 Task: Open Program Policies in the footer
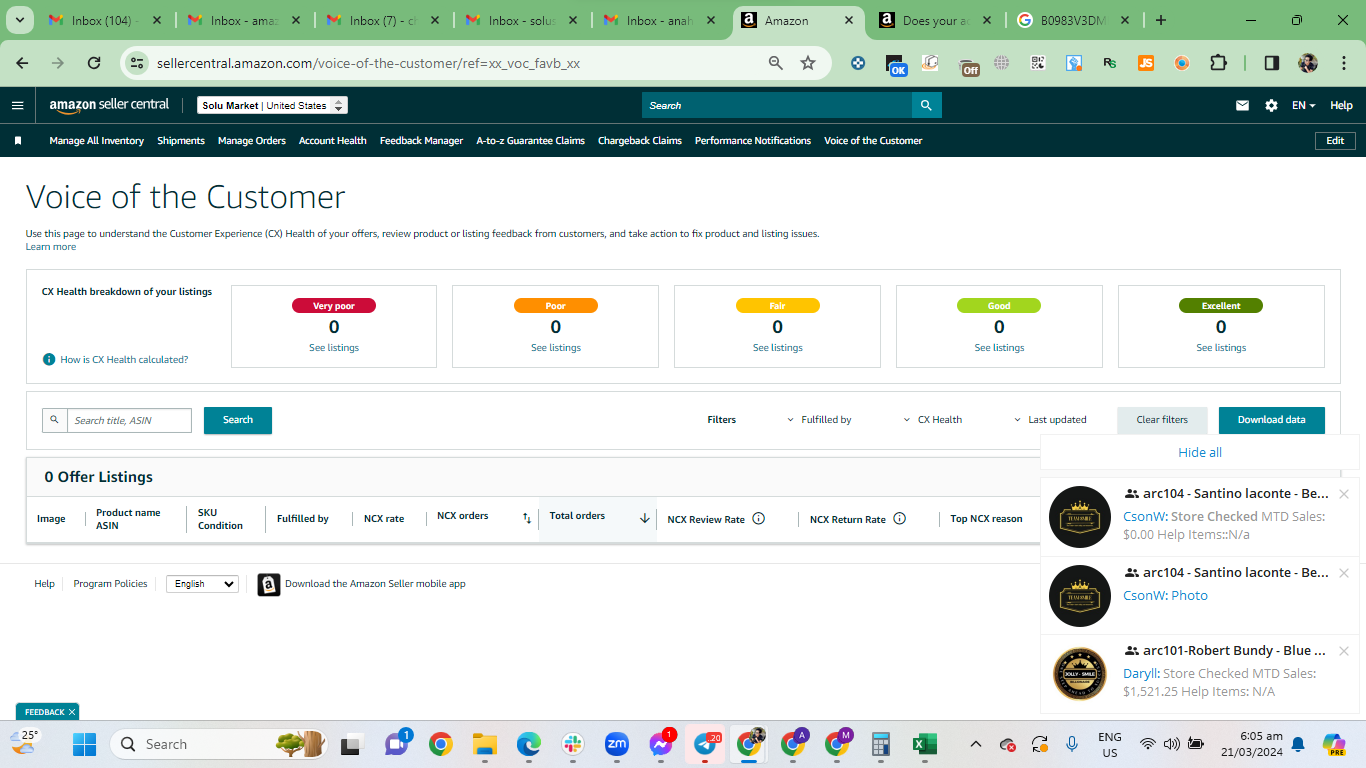(x=110, y=584)
